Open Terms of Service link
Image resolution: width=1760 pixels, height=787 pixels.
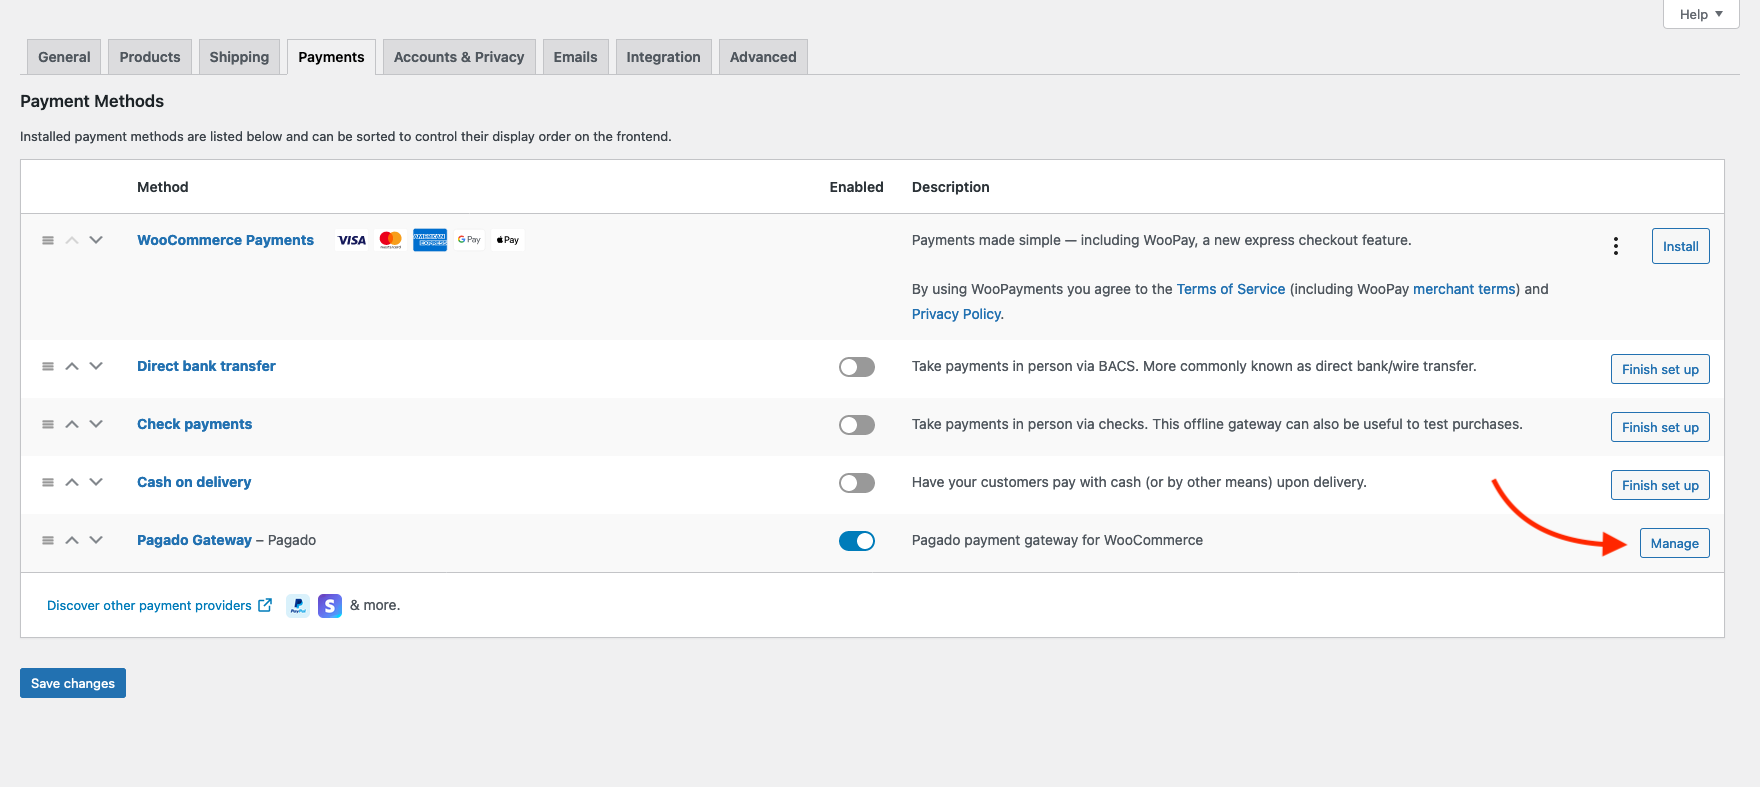pos(1231,289)
